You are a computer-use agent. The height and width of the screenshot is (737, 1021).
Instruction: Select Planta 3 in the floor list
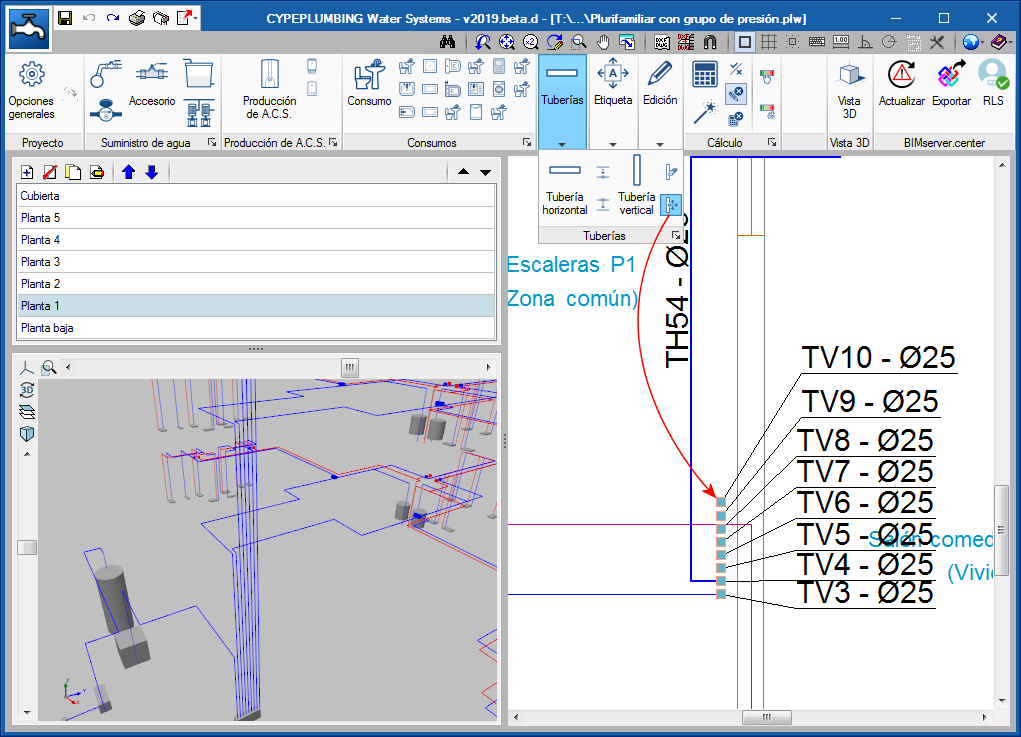tap(256, 262)
